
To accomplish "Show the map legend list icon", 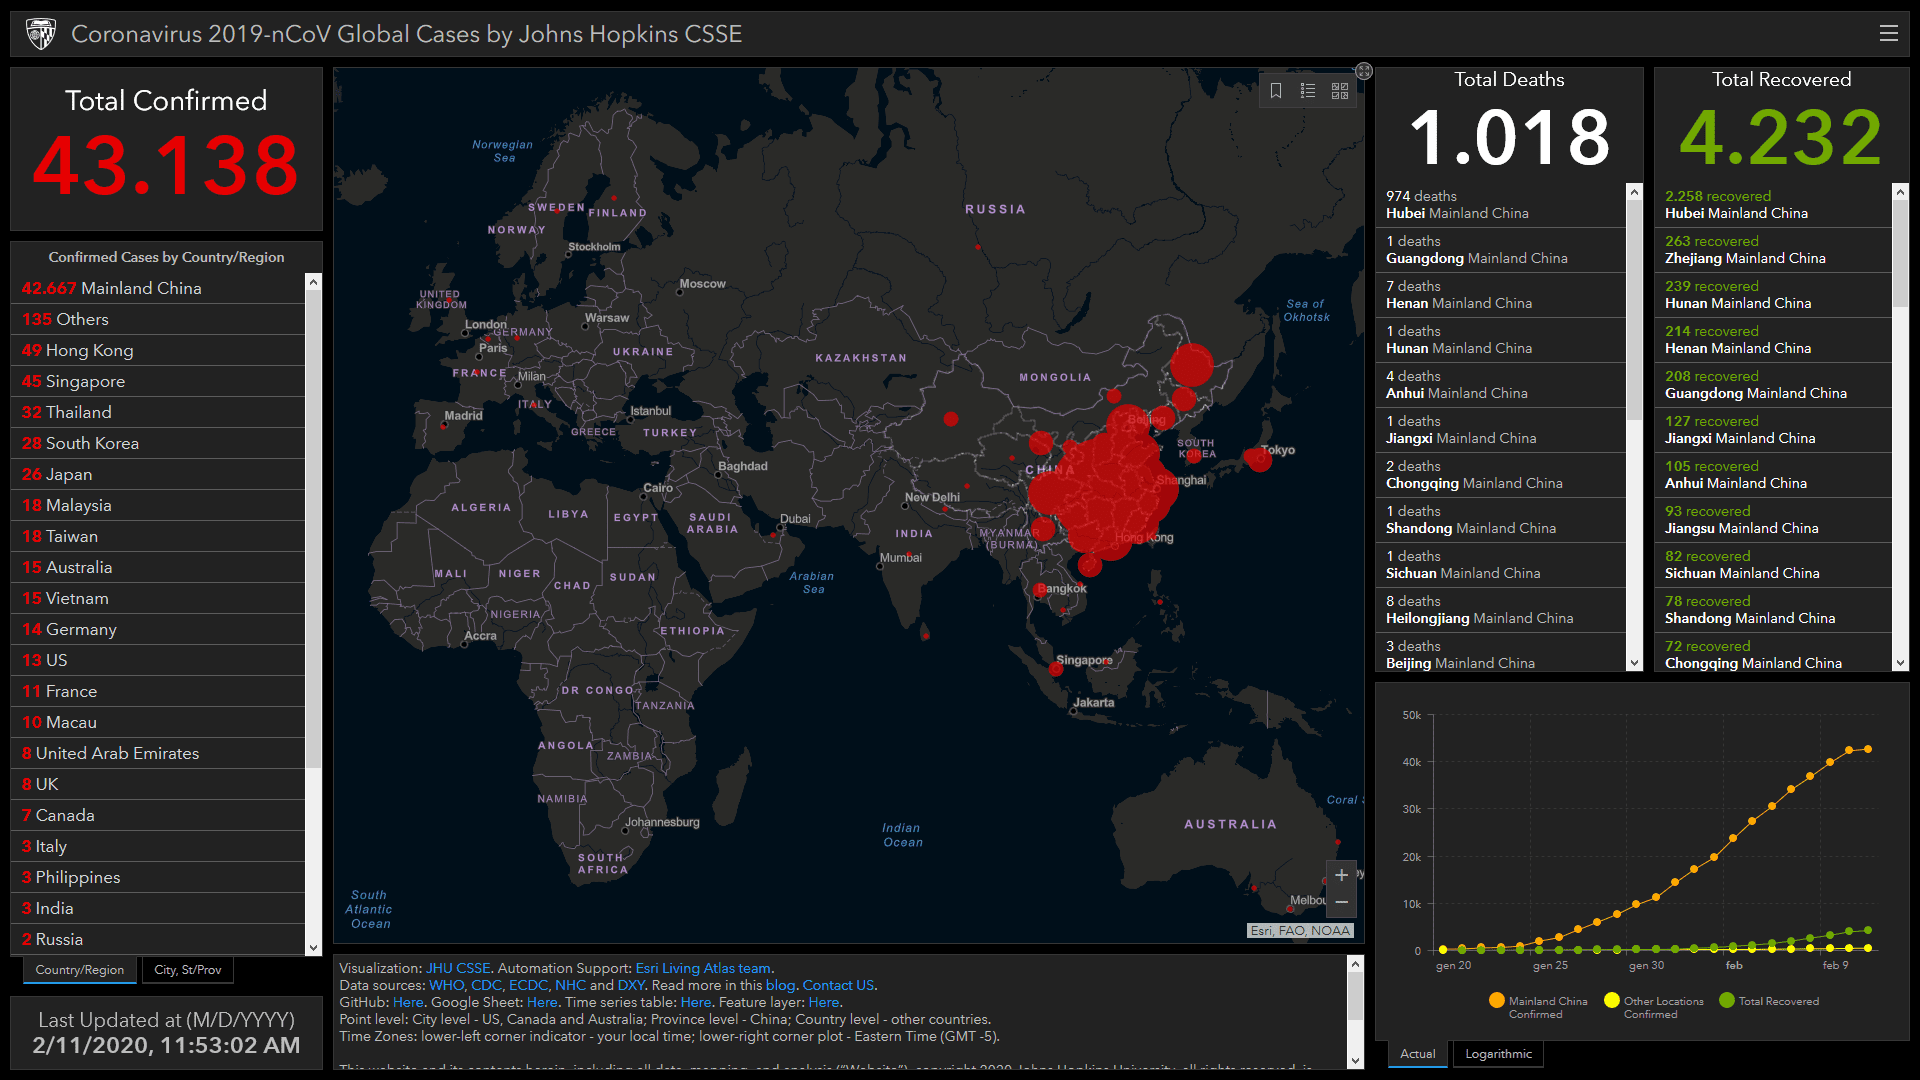I will coord(1308,91).
